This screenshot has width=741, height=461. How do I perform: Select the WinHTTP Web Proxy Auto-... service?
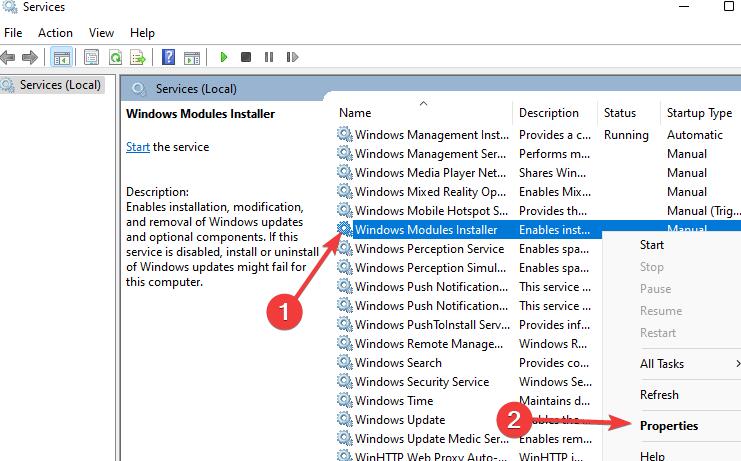click(x=430, y=456)
